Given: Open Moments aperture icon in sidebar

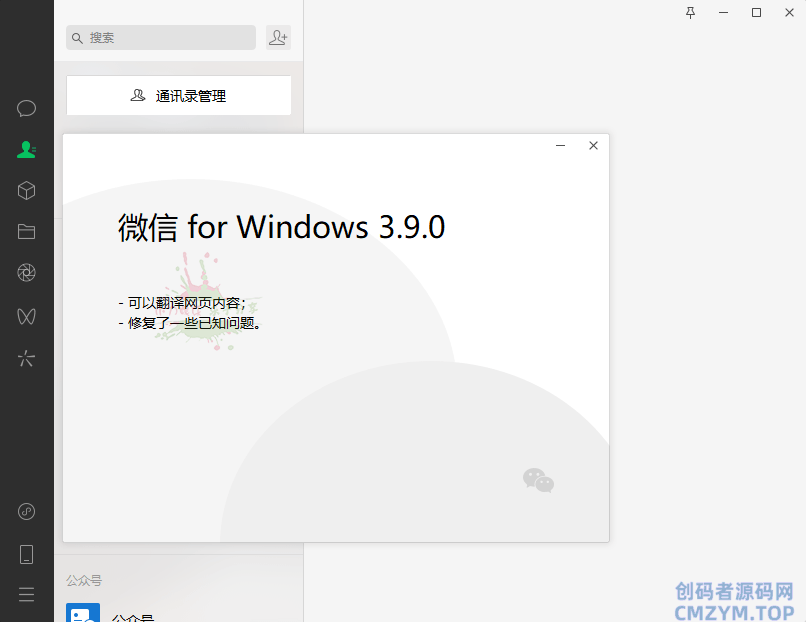Looking at the screenshot, I should pyautogui.click(x=26, y=272).
